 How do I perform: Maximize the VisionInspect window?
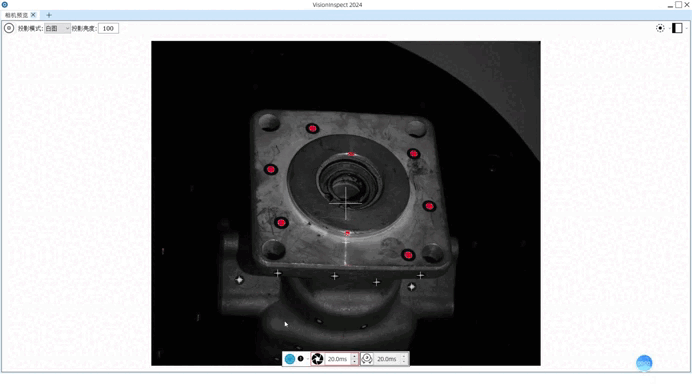coord(678,5)
